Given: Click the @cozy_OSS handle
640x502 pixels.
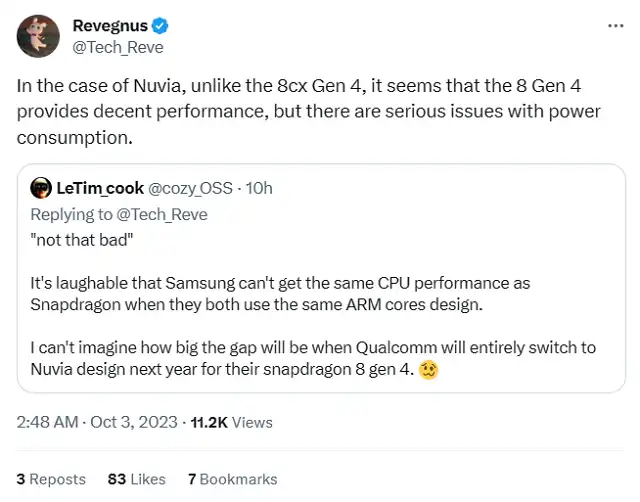Looking at the screenshot, I should pos(190,187).
